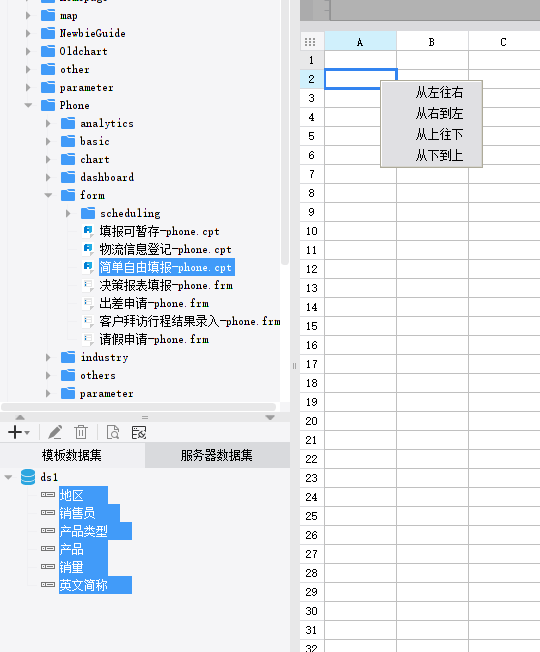Collapse the panel using up arrow
This screenshot has height=652, width=540.
(20, 417)
